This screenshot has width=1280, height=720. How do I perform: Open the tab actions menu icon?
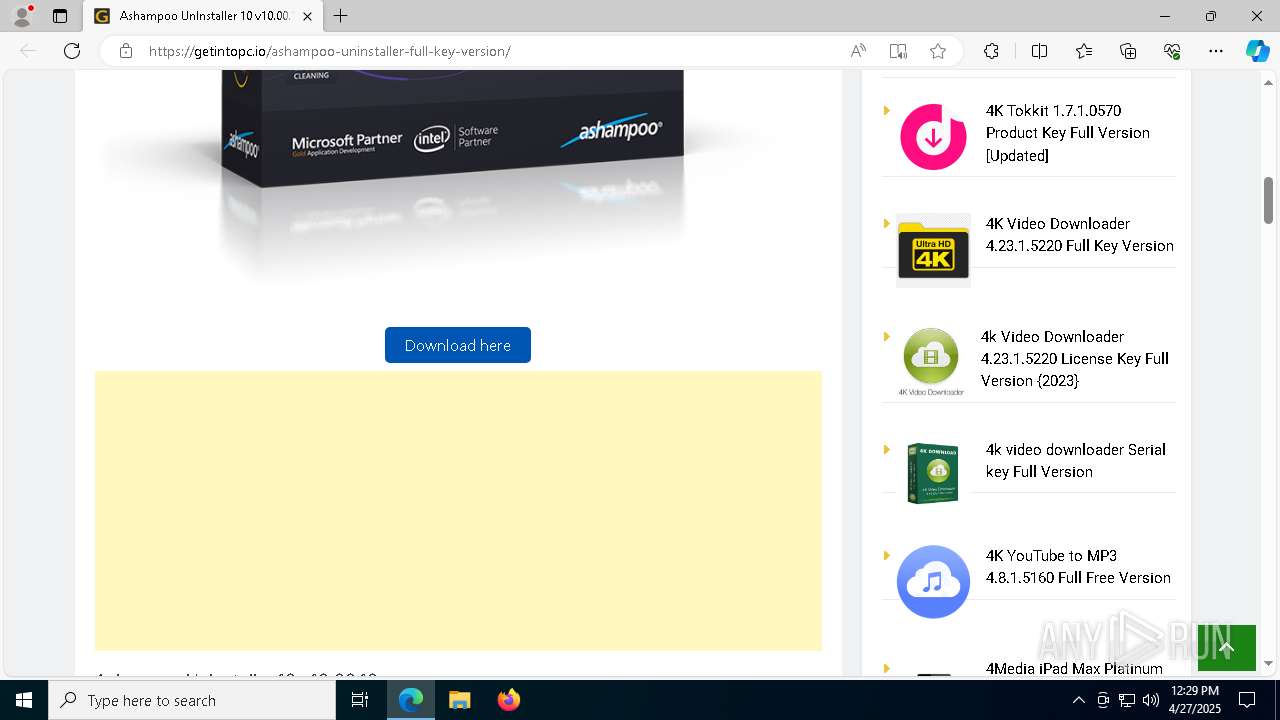click(60, 16)
